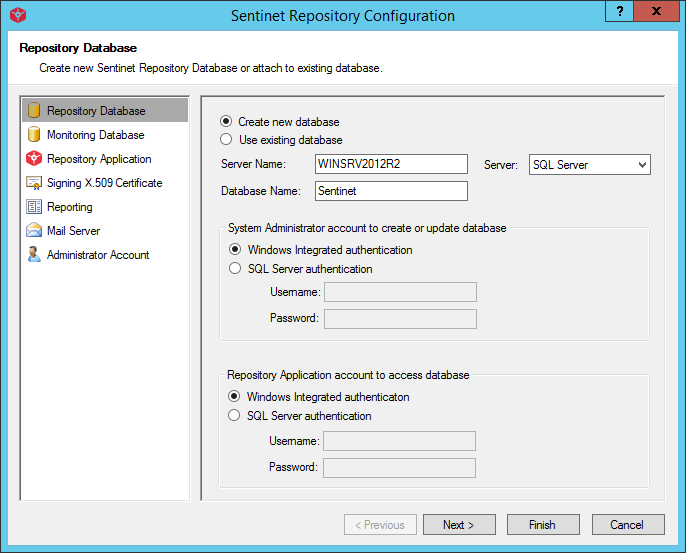686x553 pixels.
Task: Click the Server Name input field
Action: point(391,164)
